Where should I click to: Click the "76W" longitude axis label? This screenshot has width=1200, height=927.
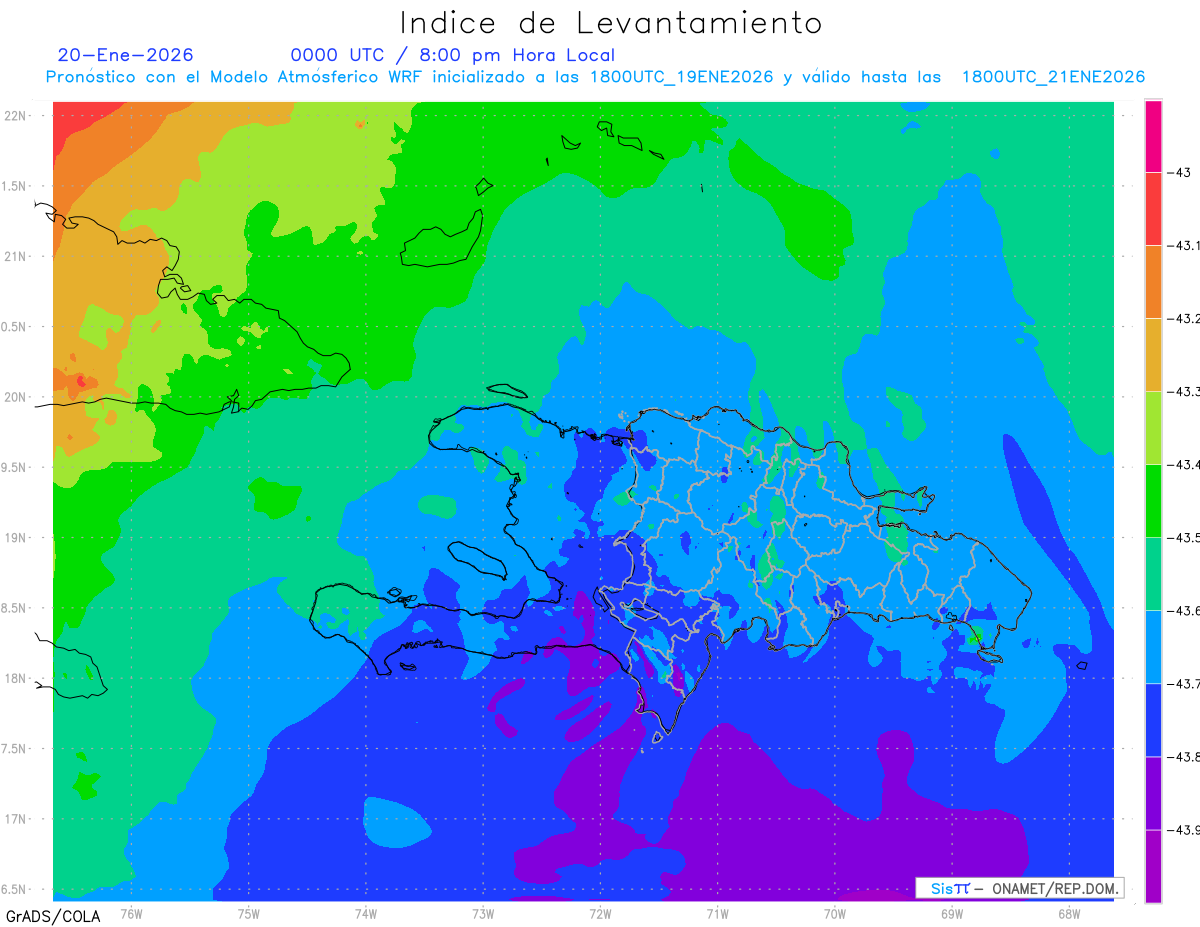(131, 913)
